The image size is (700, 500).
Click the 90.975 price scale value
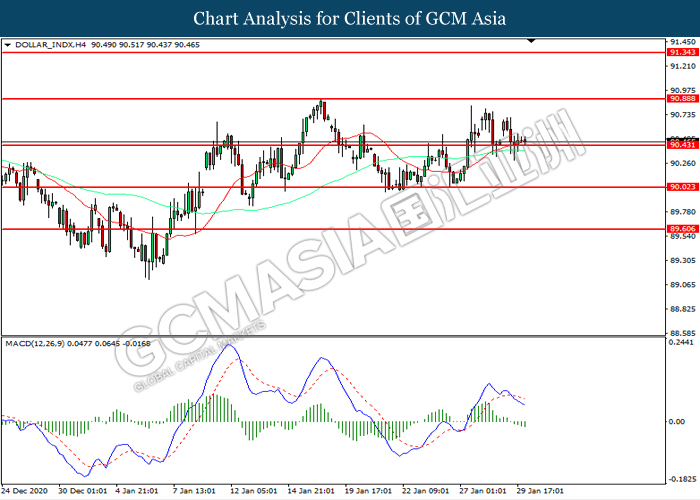[x=683, y=90]
